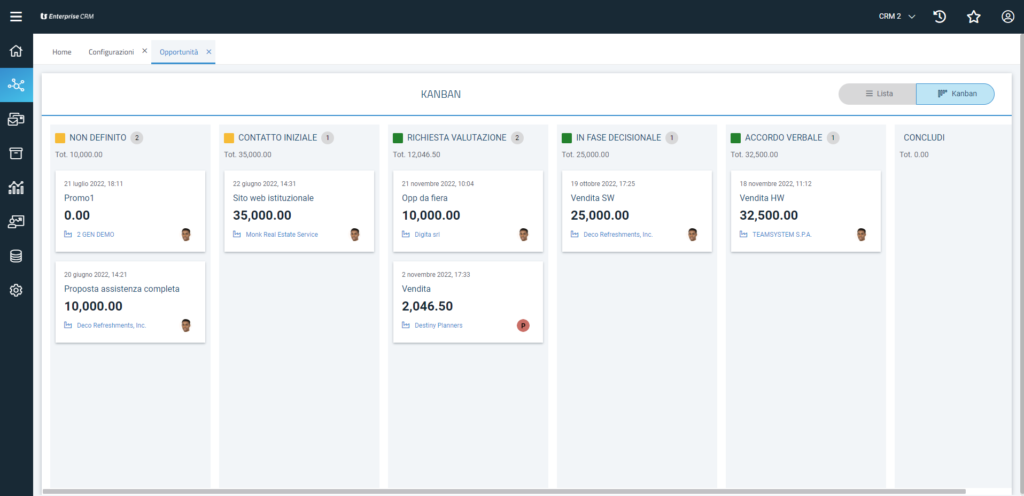Image resolution: width=1024 pixels, height=496 pixels.
Task: Open the Digita srl company link
Action: (x=427, y=234)
